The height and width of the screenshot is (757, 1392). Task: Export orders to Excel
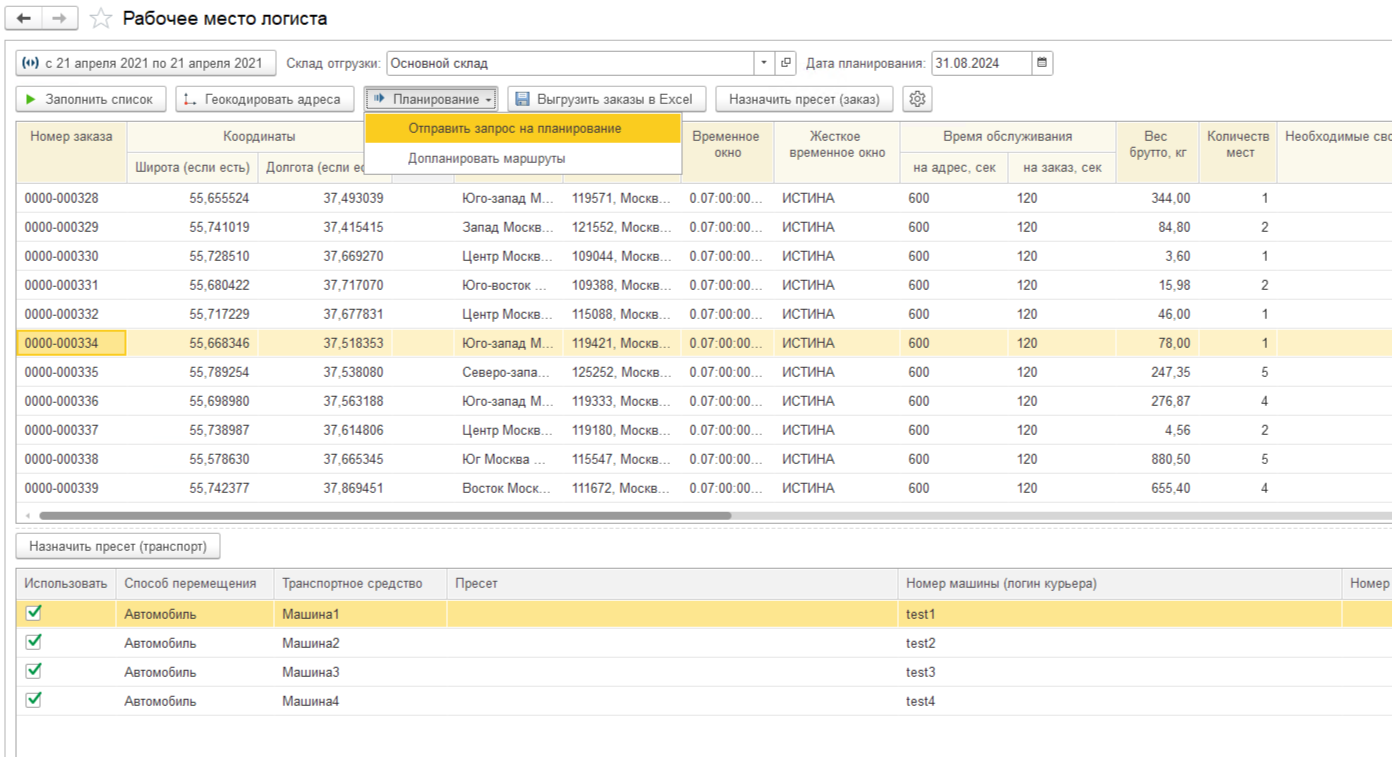click(606, 99)
